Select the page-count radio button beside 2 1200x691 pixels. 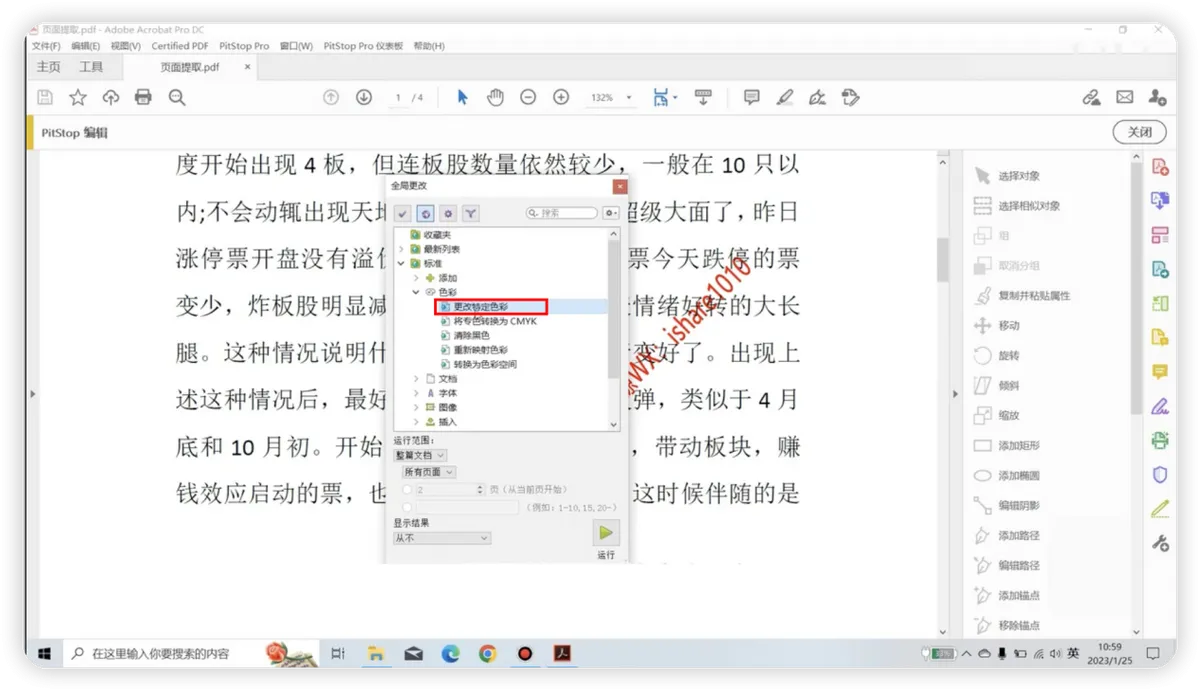(407, 490)
